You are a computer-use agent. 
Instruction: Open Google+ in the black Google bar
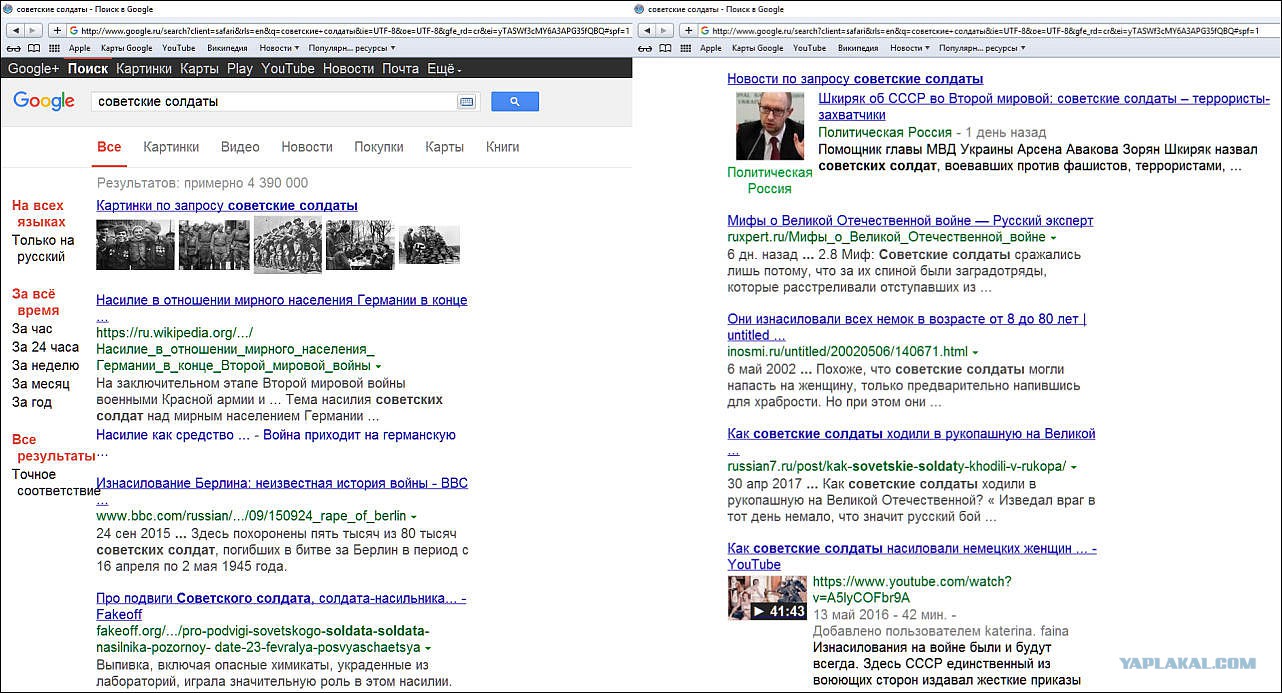pos(34,69)
